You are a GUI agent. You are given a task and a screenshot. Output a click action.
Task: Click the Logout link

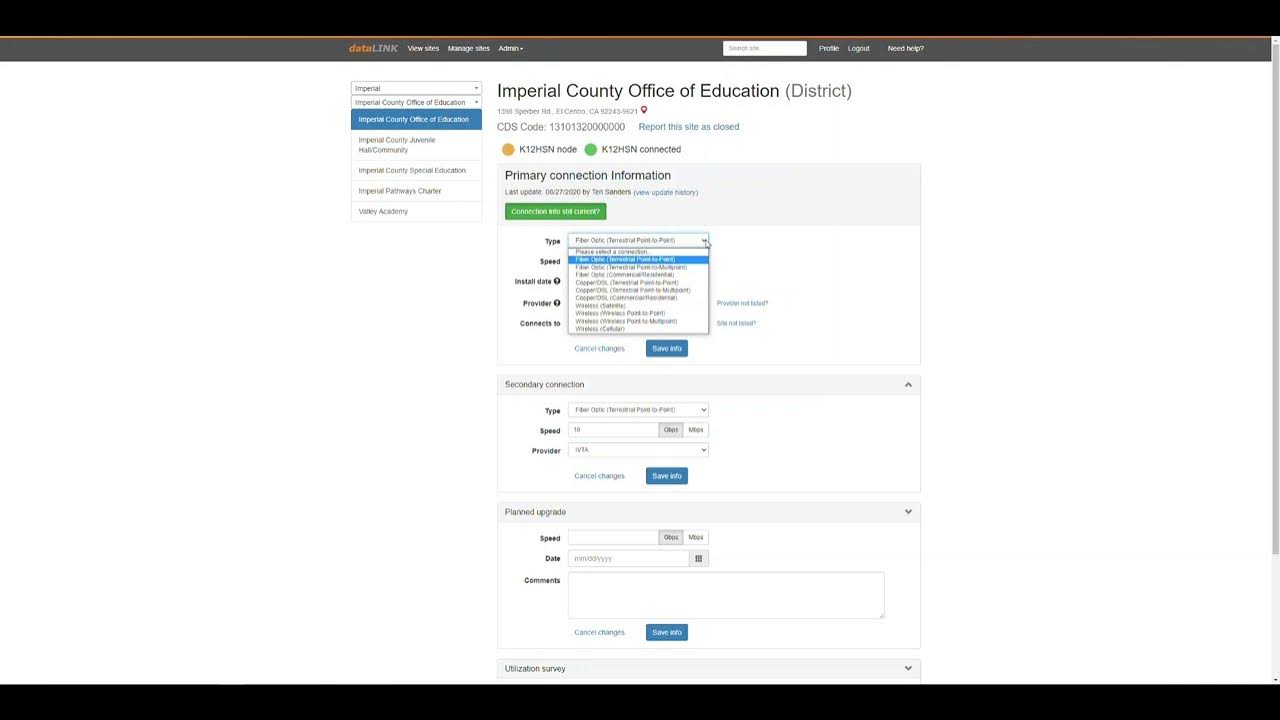point(859,48)
